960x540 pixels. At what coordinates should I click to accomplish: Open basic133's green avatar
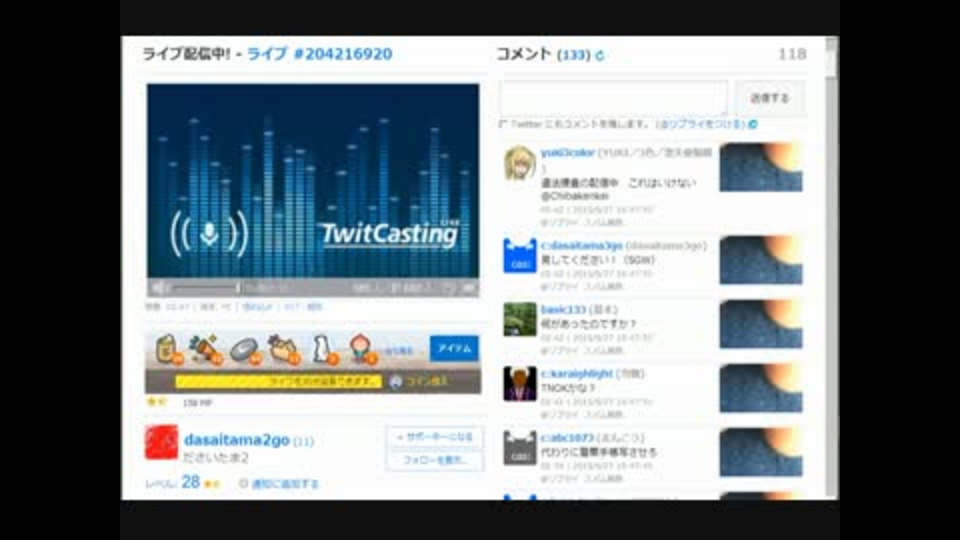tap(520, 319)
